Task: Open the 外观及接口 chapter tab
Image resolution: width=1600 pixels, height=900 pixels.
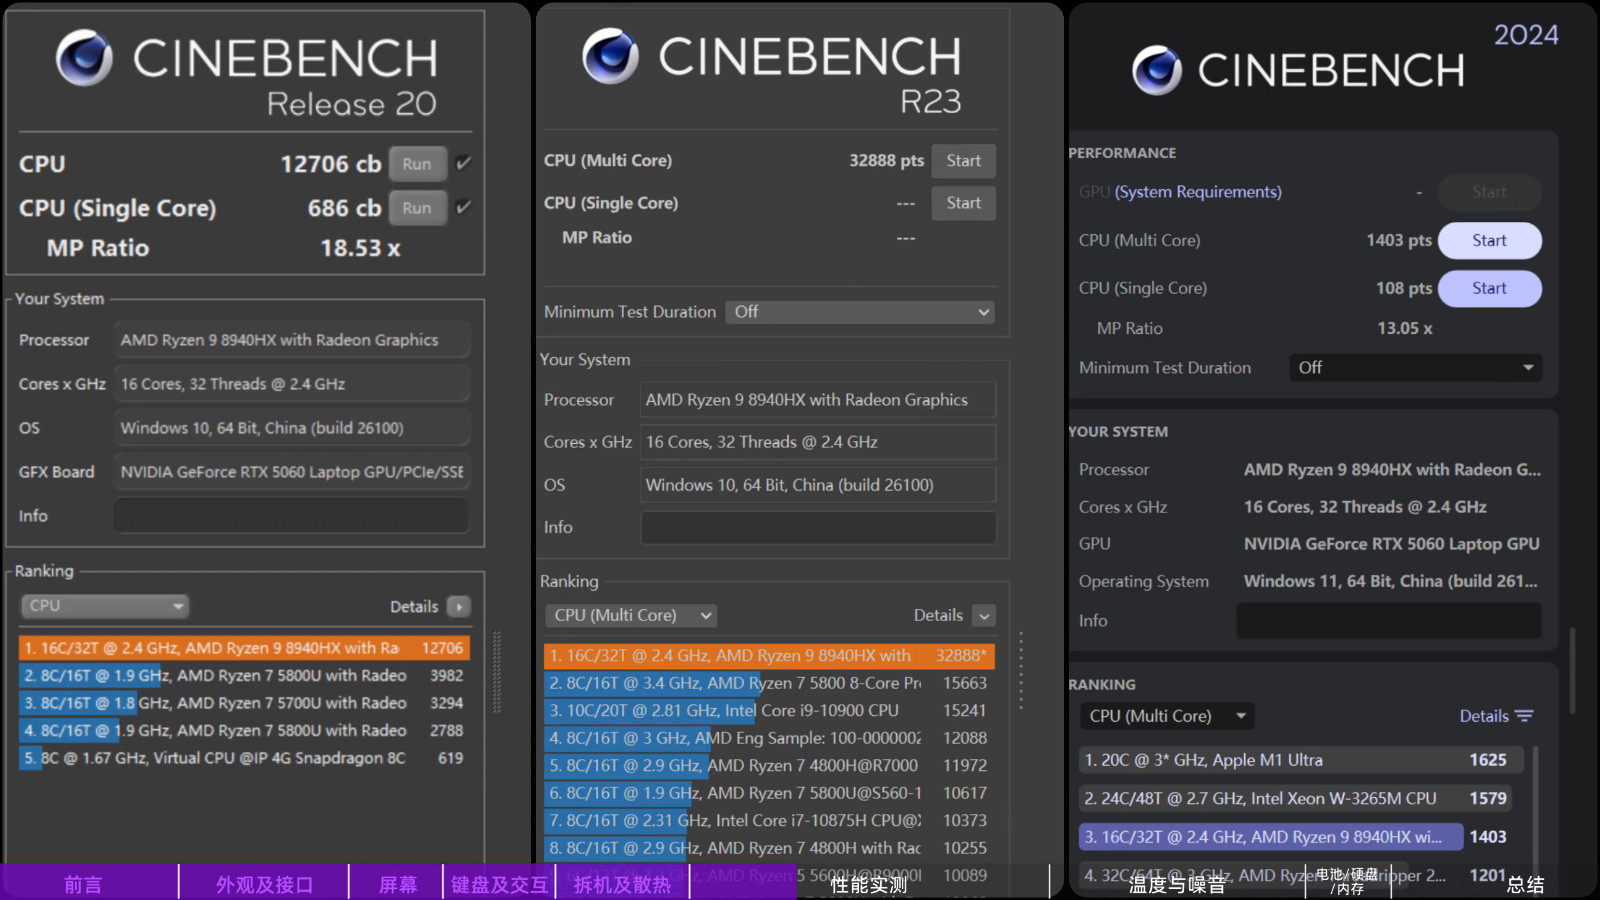Action: tap(264, 884)
